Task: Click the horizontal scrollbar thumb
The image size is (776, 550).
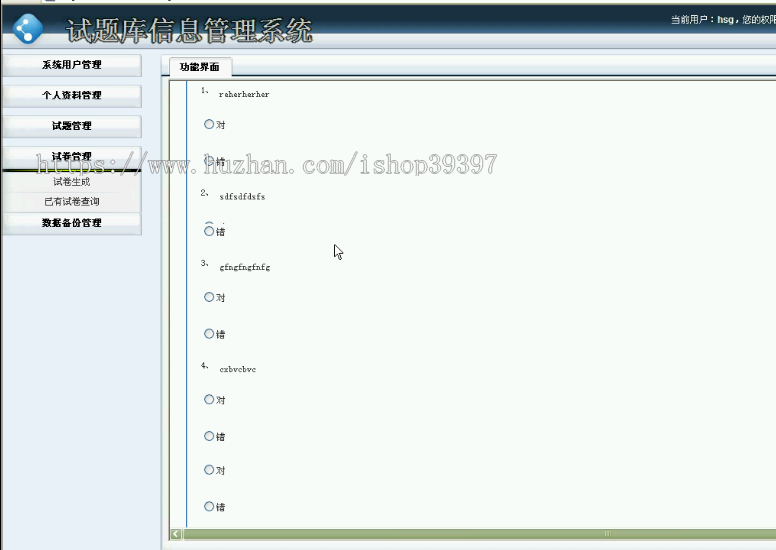Action: point(479,534)
